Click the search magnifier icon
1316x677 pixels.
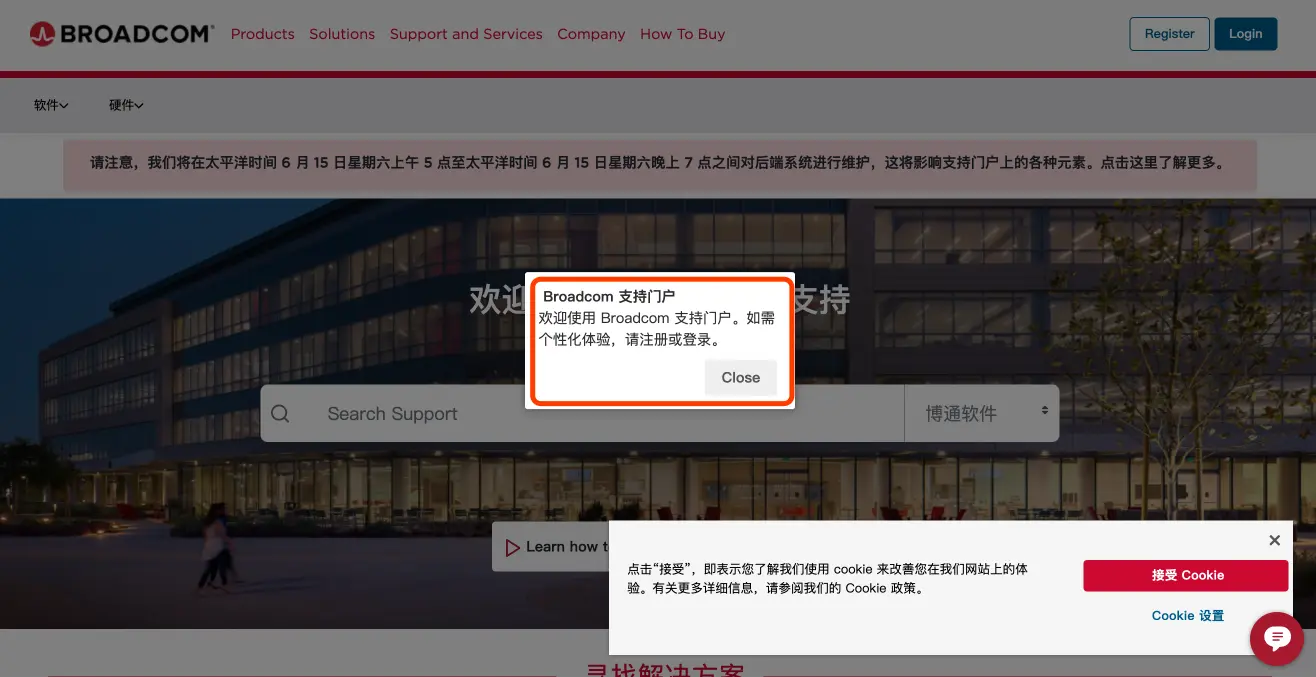coord(280,414)
